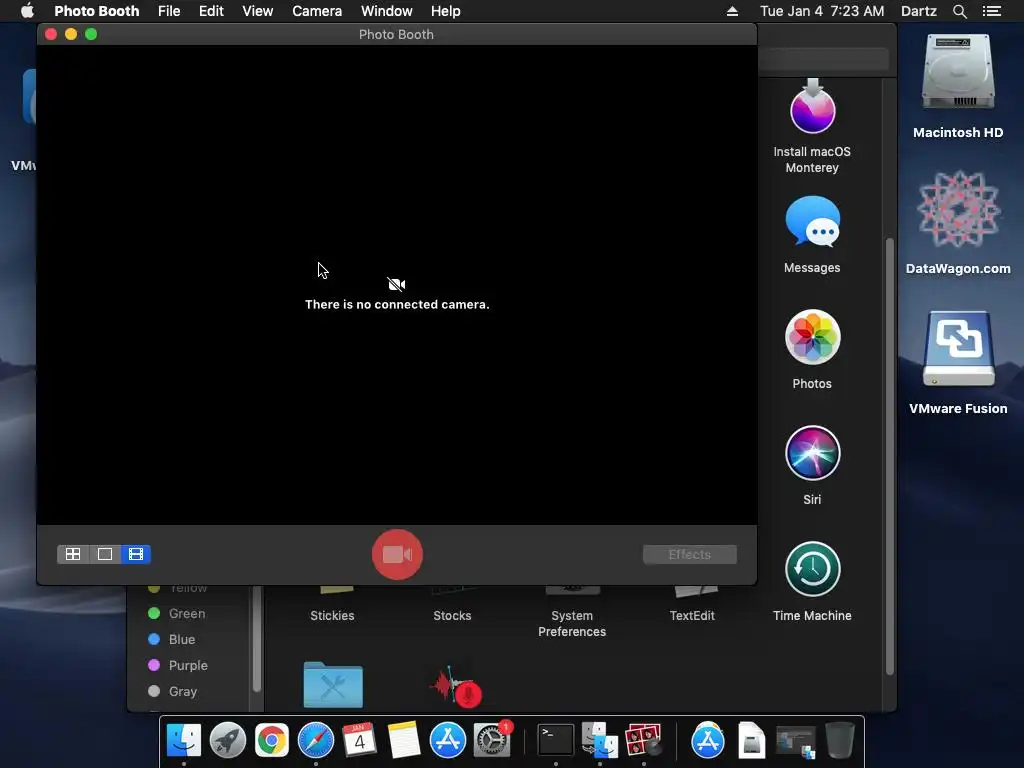The height and width of the screenshot is (768, 1024).
Task: Open App Store icon beside Notes in Dock
Action: coord(447,741)
